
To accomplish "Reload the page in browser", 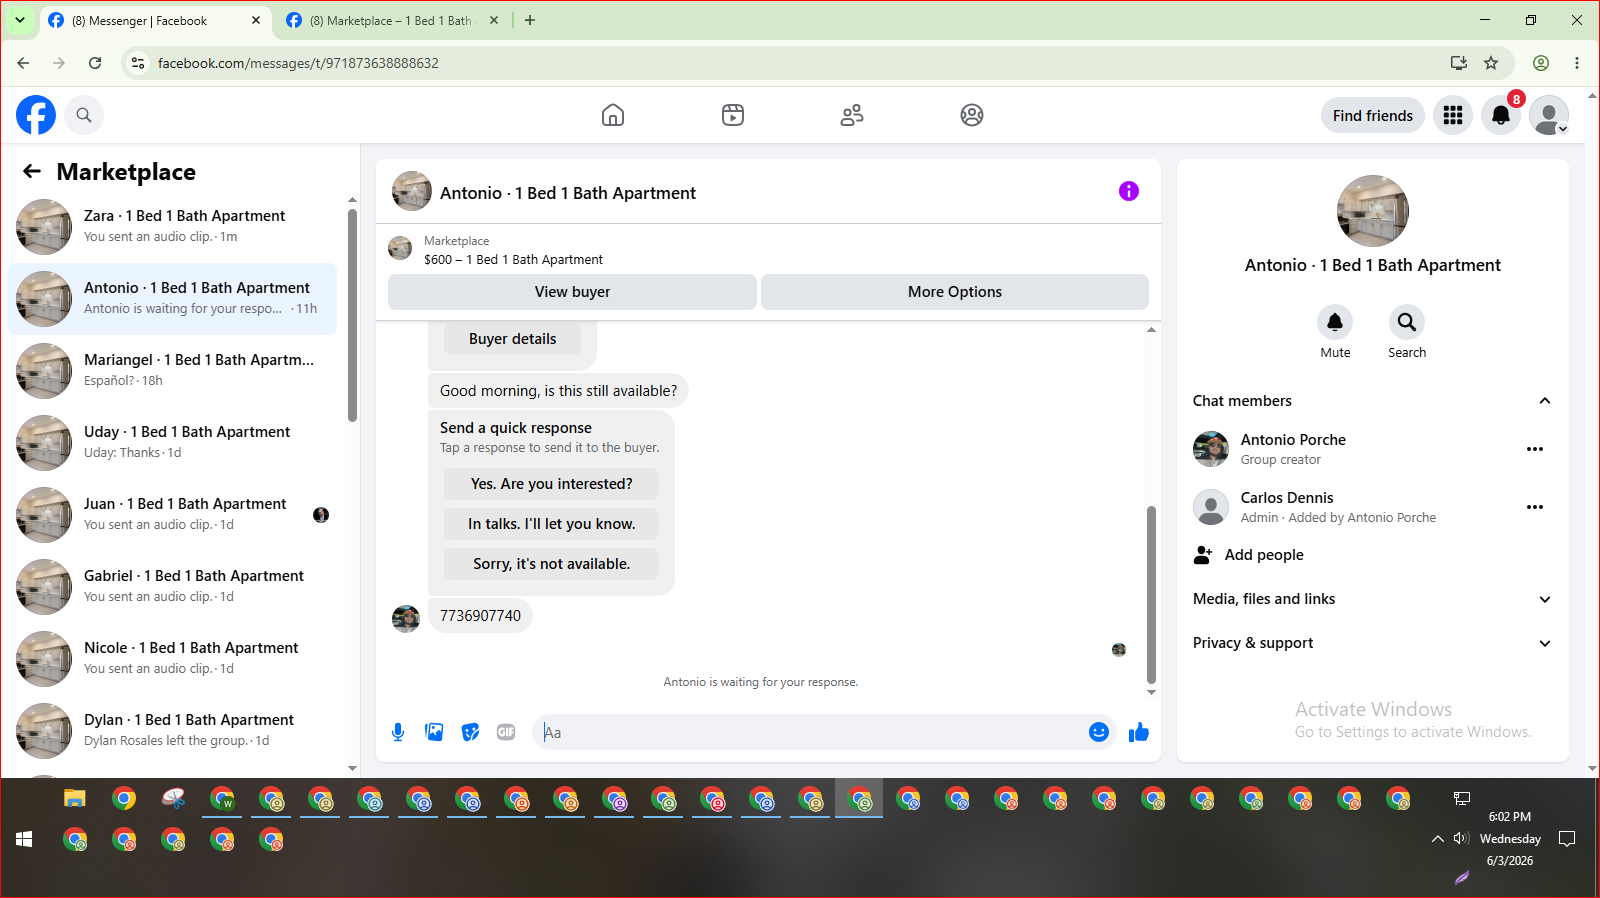I will point(95,63).
